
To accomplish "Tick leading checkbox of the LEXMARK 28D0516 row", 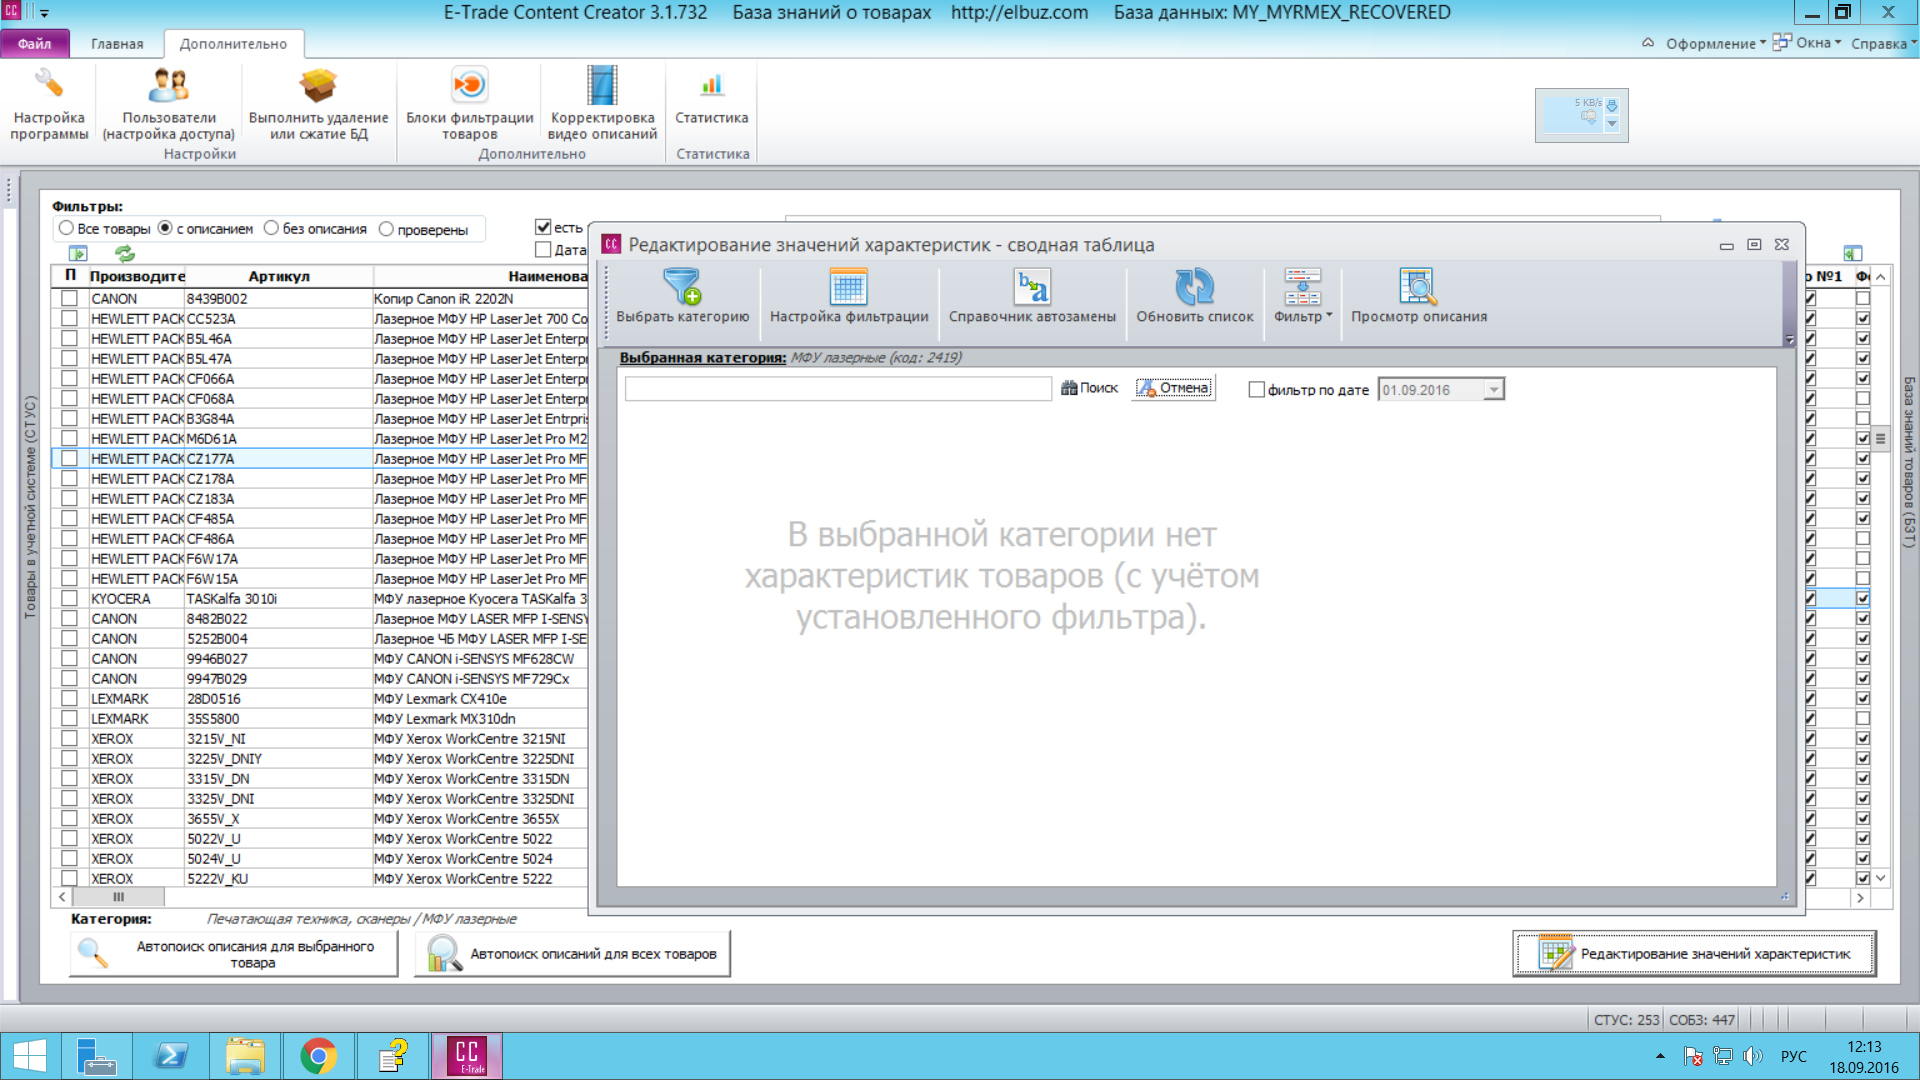I will [x=69, y=698].
